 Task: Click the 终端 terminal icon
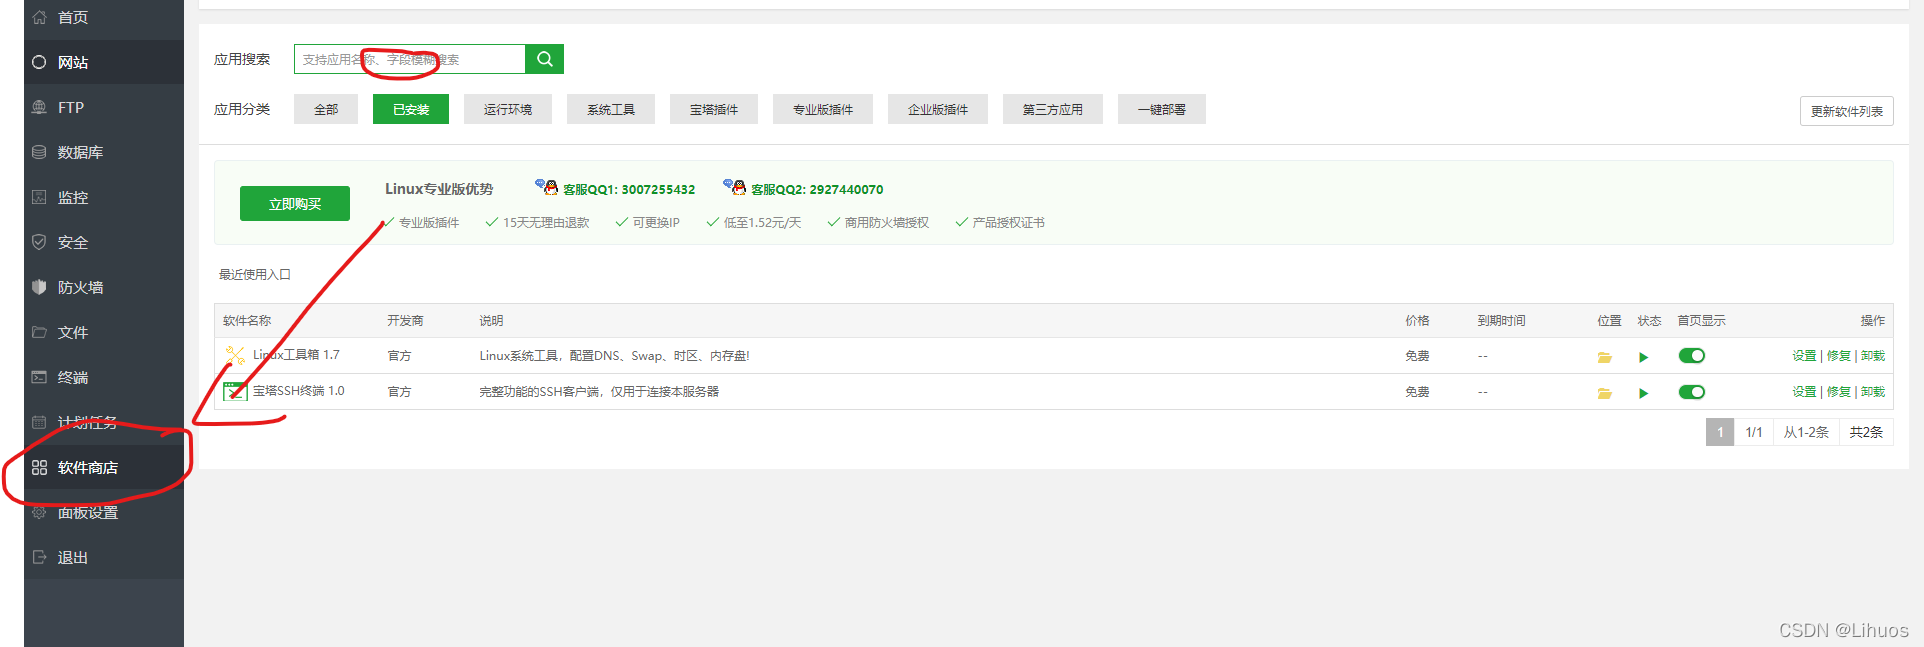39,377
